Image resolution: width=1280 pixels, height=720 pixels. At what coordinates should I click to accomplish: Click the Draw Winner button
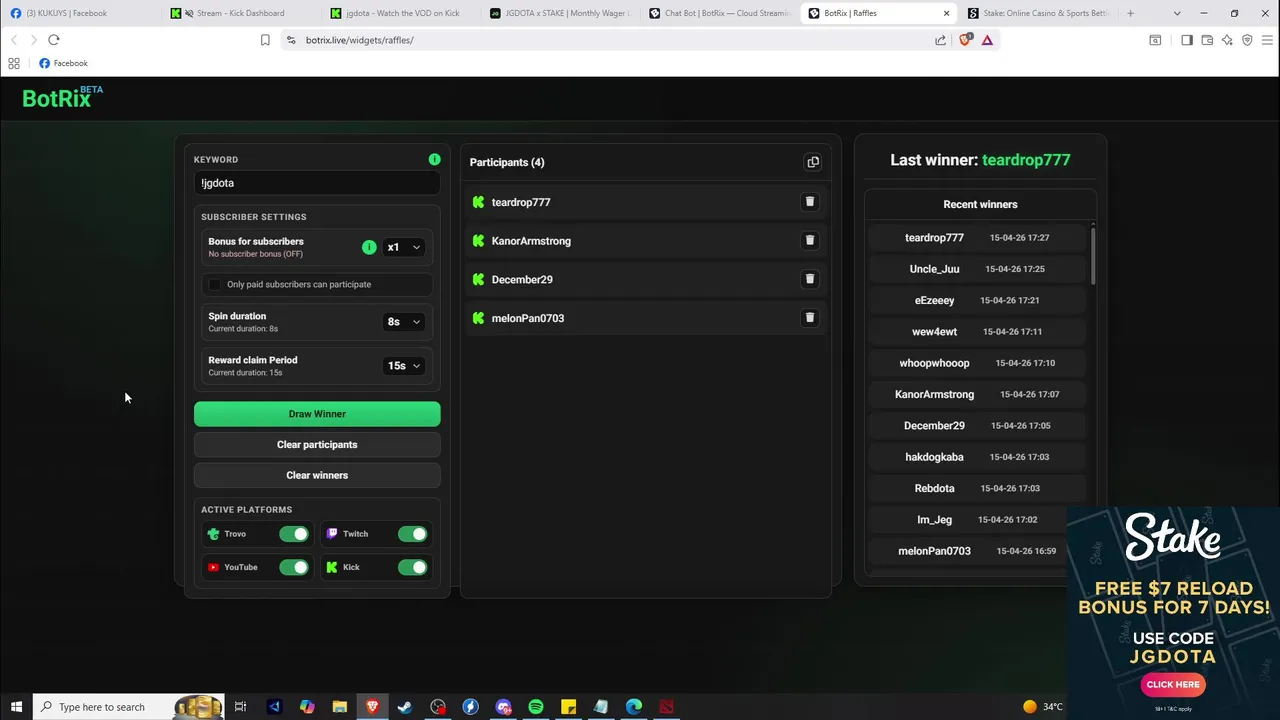(317, 414)
